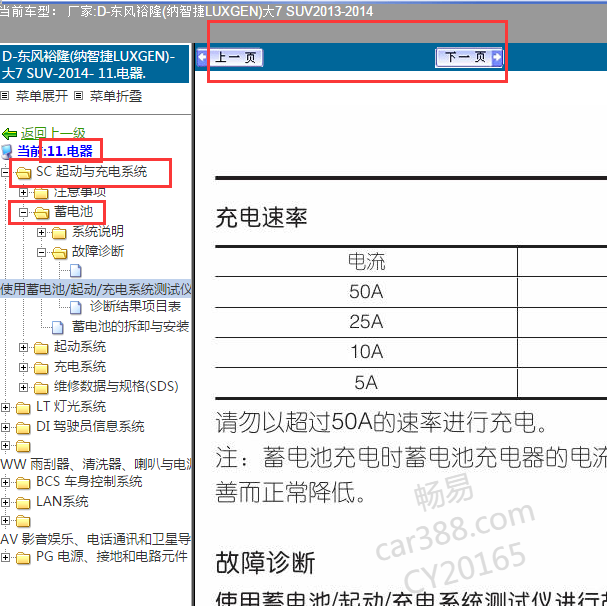
Task: Expand WW 雨刮器、清洗器 node
Action: click(5, 446)
